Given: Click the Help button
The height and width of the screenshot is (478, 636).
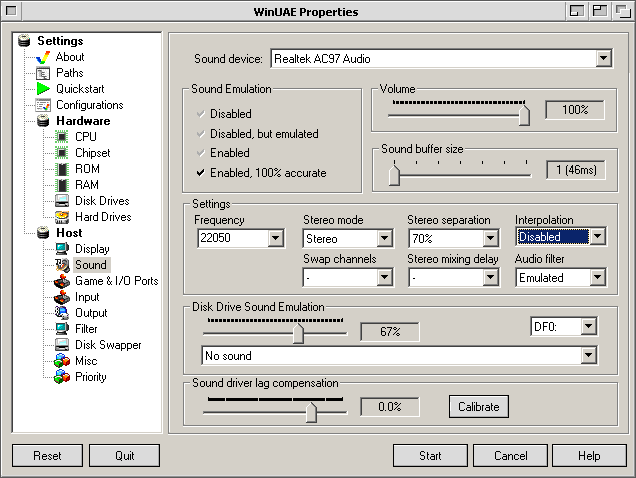Looking at the screenshot, I should point(589,456).
